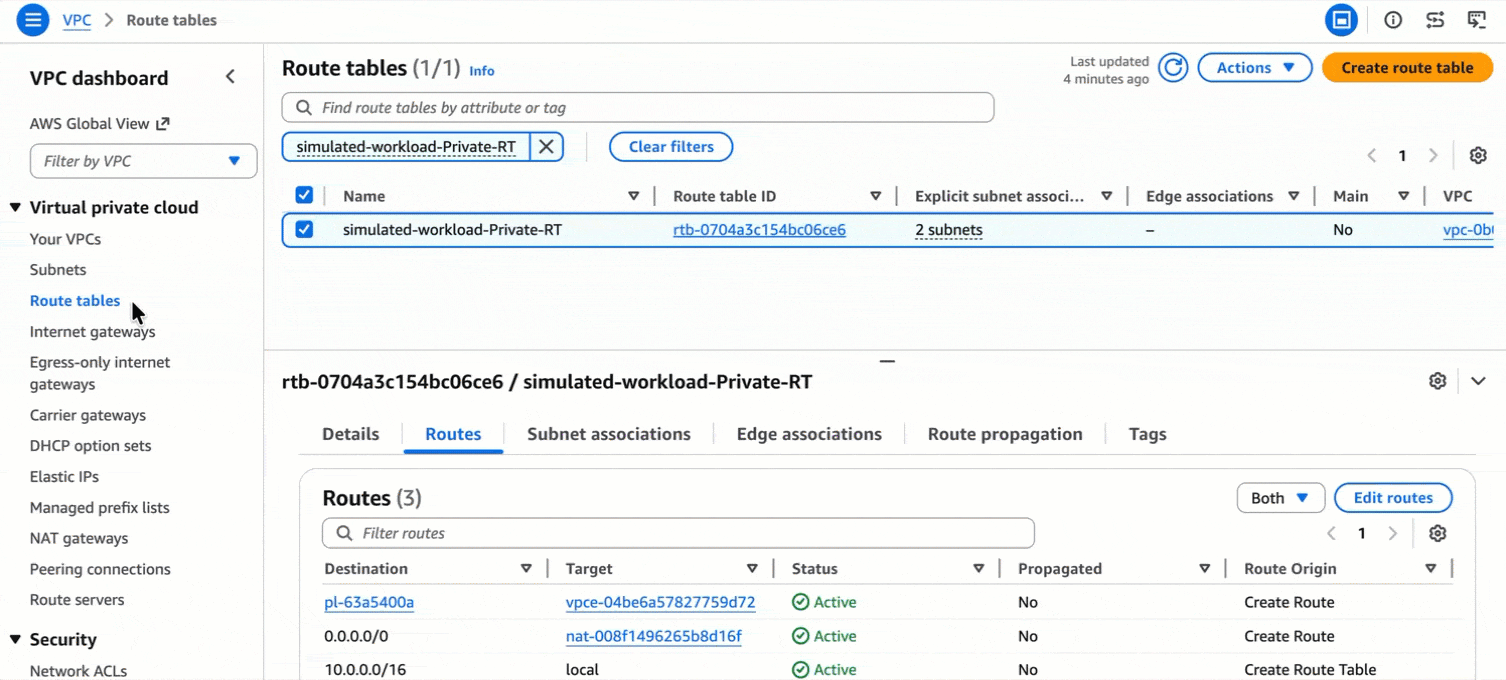Image resolution: width=1506 pixels, height=680 pixels.
Task: Click the Edit routes button
Action: tap(1393, 498)
